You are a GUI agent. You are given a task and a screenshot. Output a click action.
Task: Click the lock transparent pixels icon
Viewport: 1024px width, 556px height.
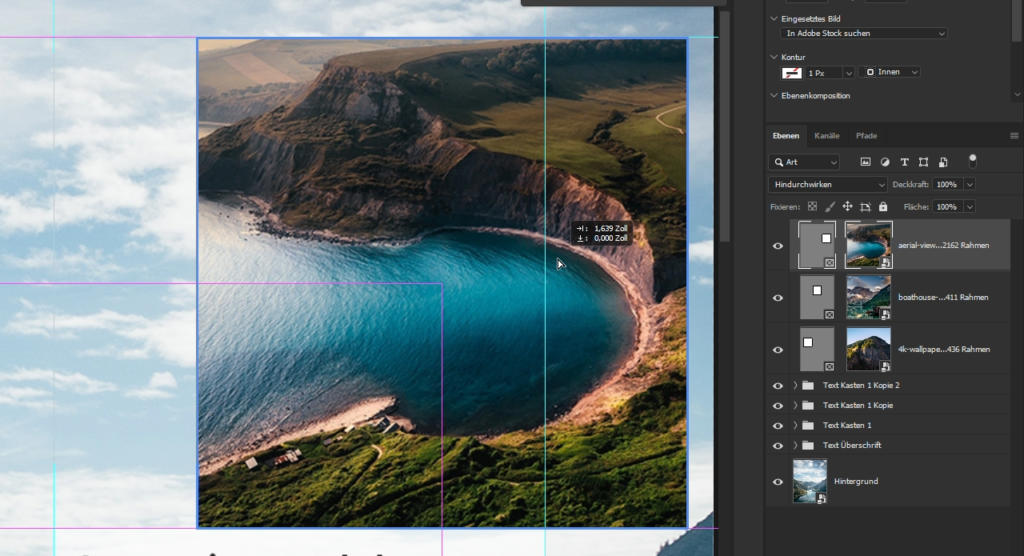point(813,207)
